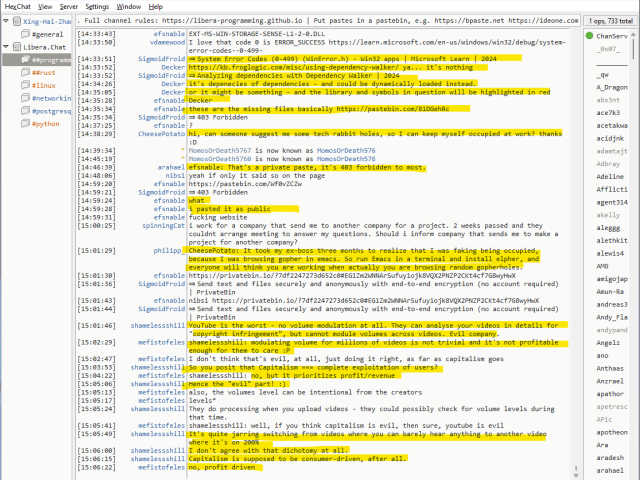This screenshot has width=640, height=480.
Task: Open the Server menu
Action: coord(68,6)
